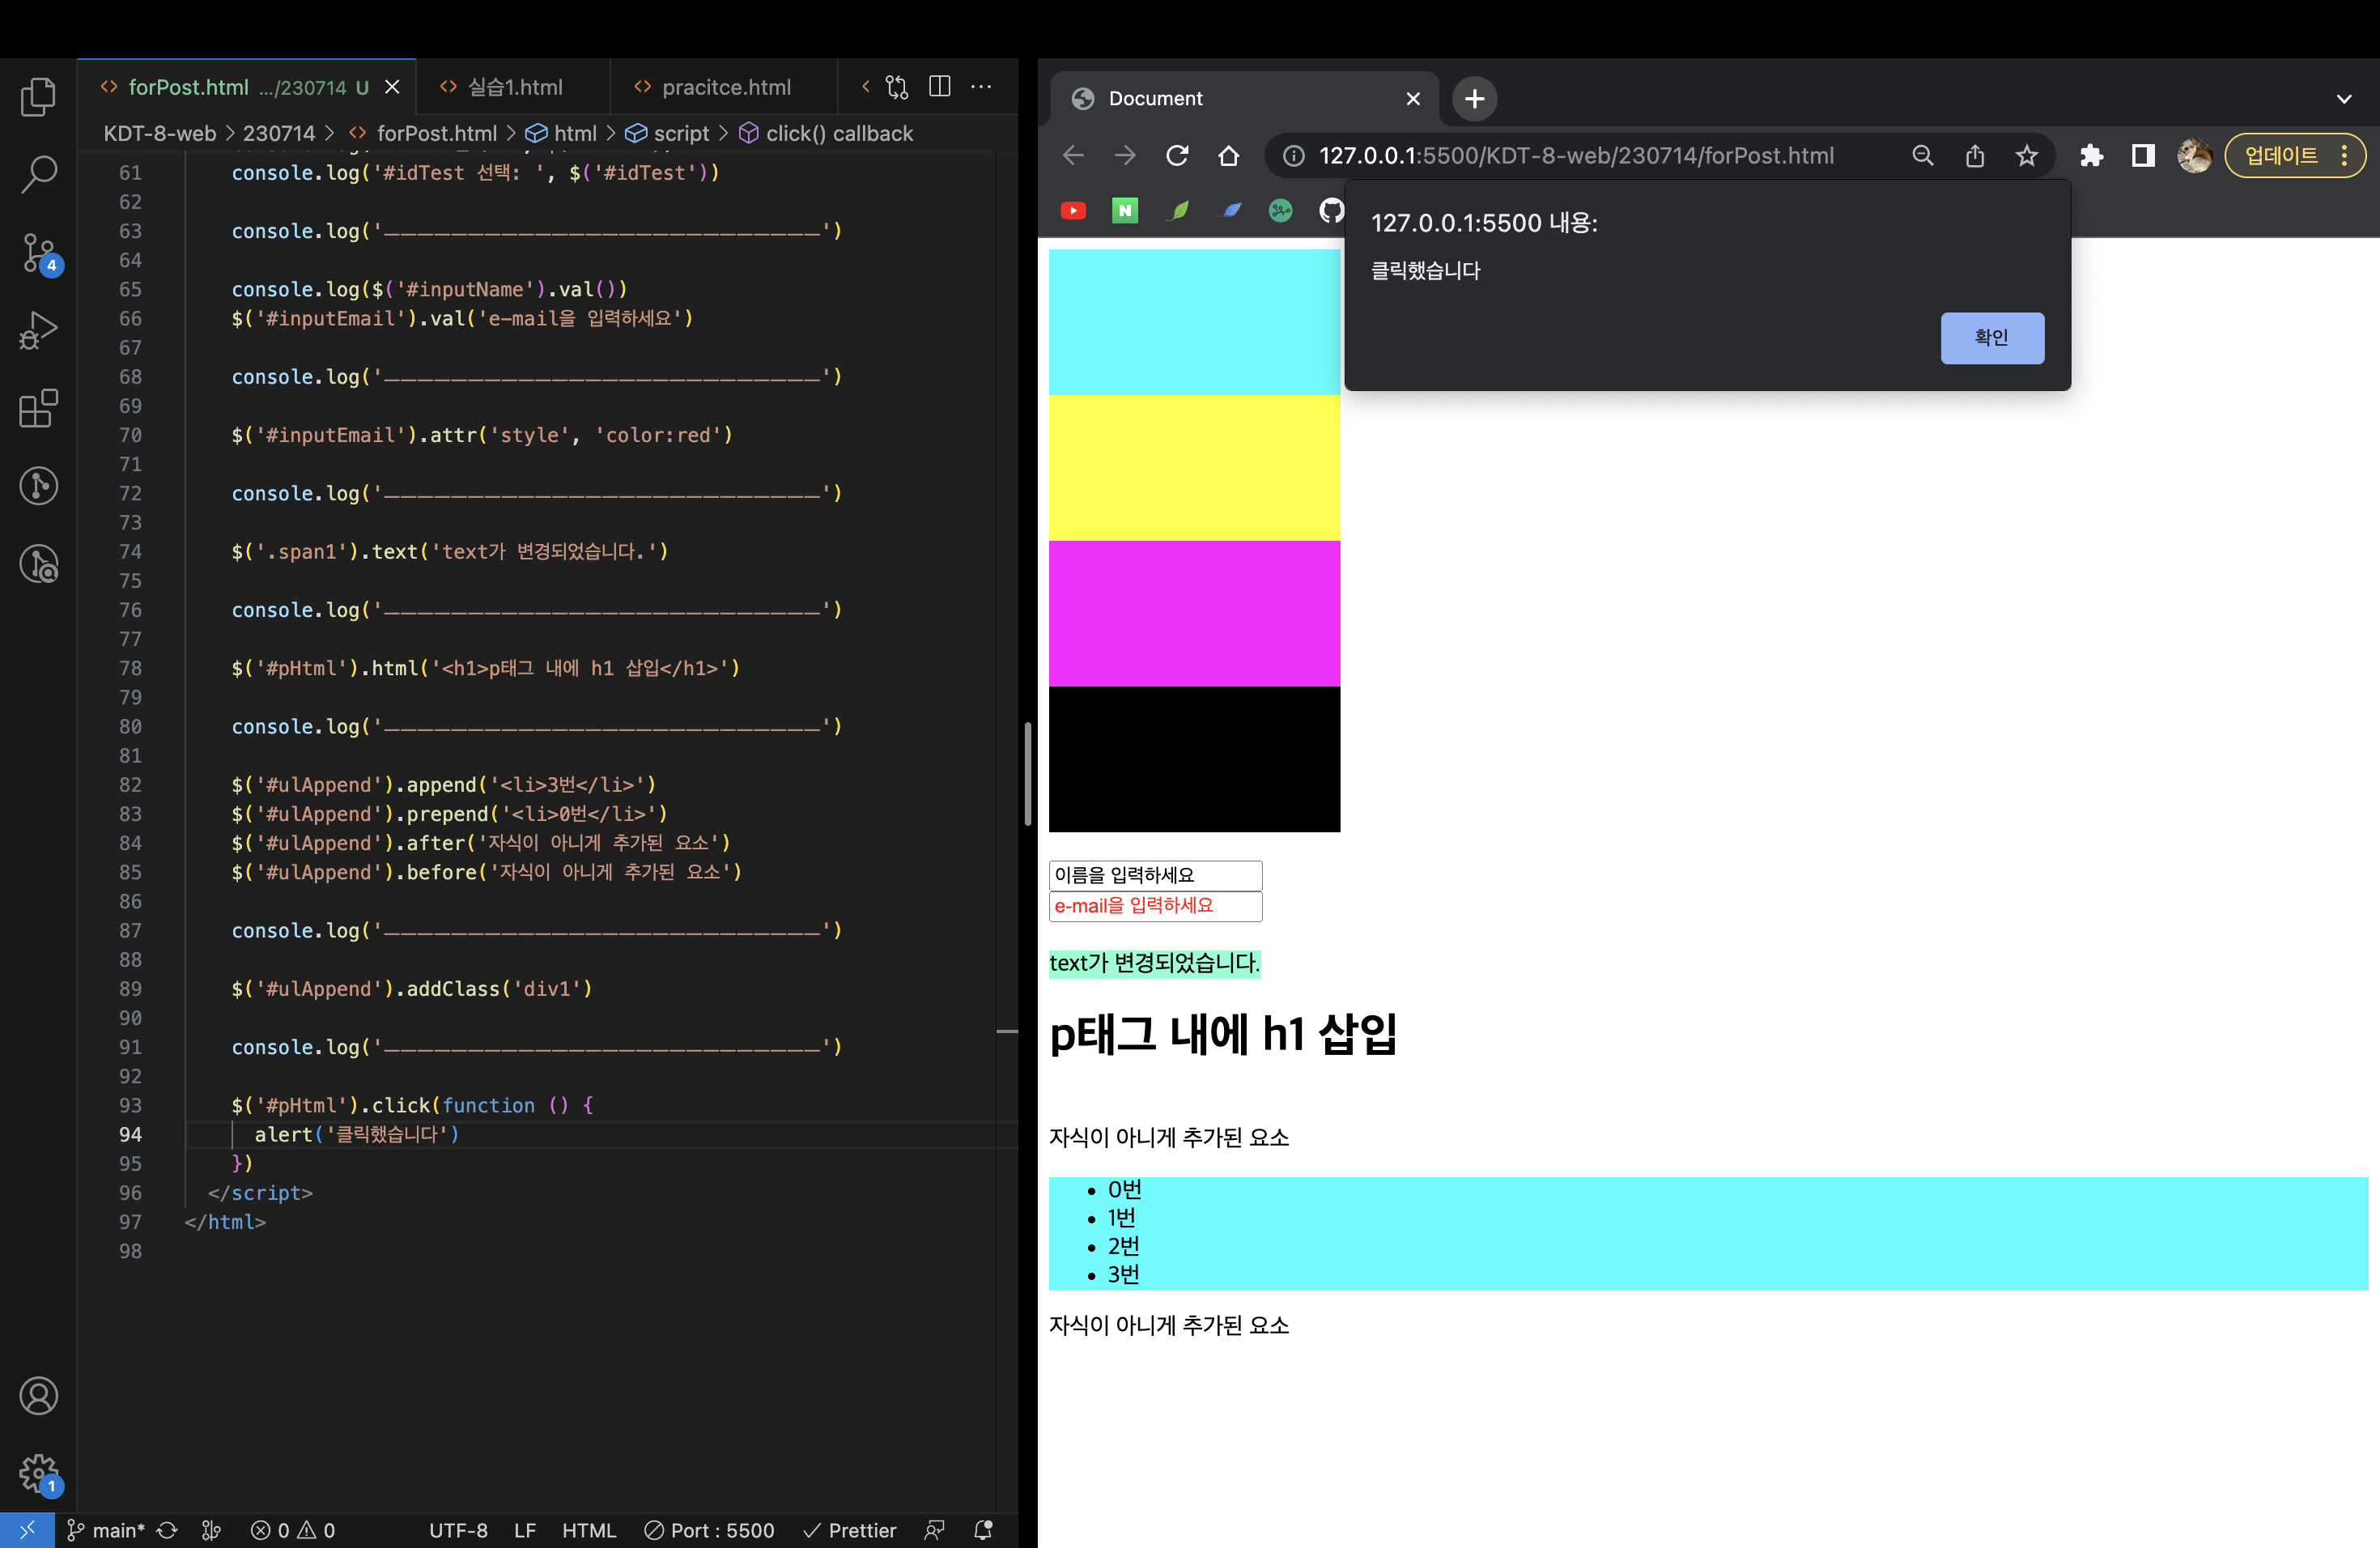Viewport: 2380px width, 1548px height.
Task: Click the forPost.html breadcrumb
Action: click(x=436, y=133)
